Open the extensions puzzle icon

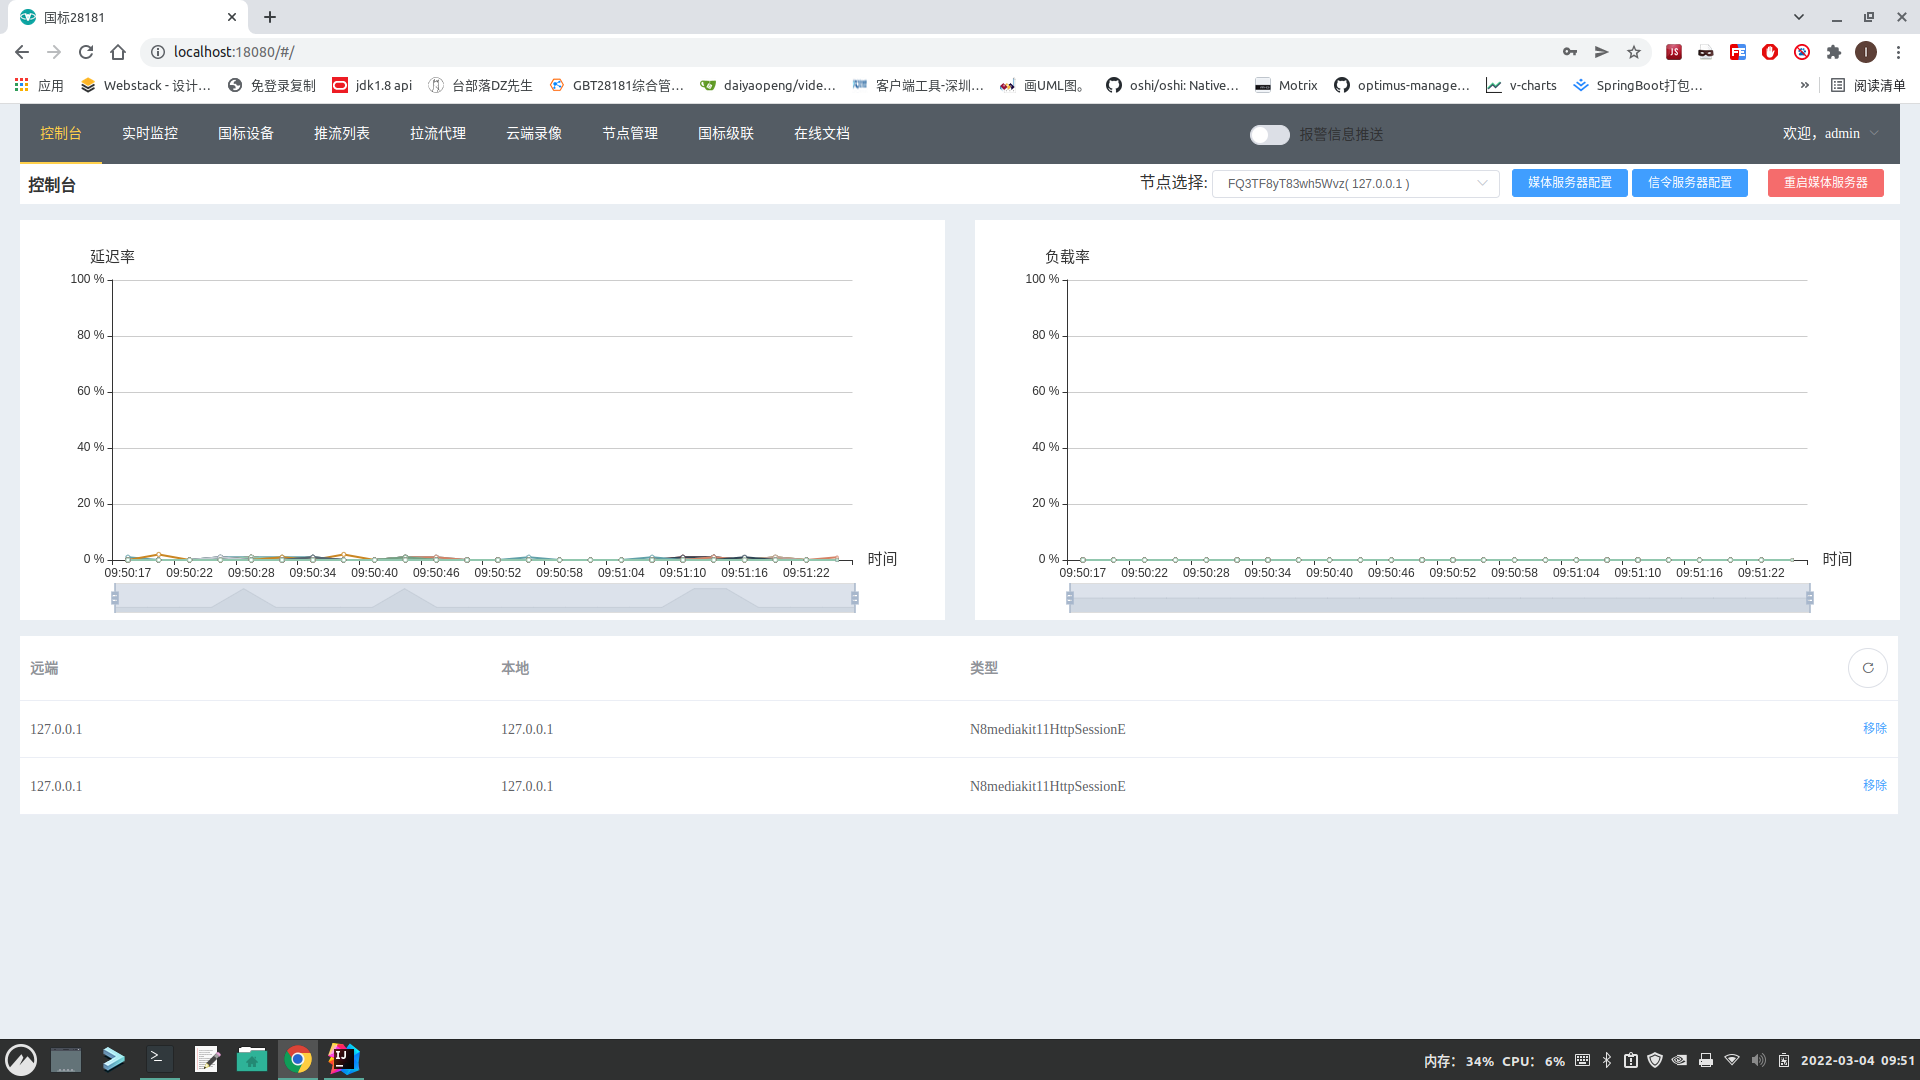click(x=1834, y=52)
